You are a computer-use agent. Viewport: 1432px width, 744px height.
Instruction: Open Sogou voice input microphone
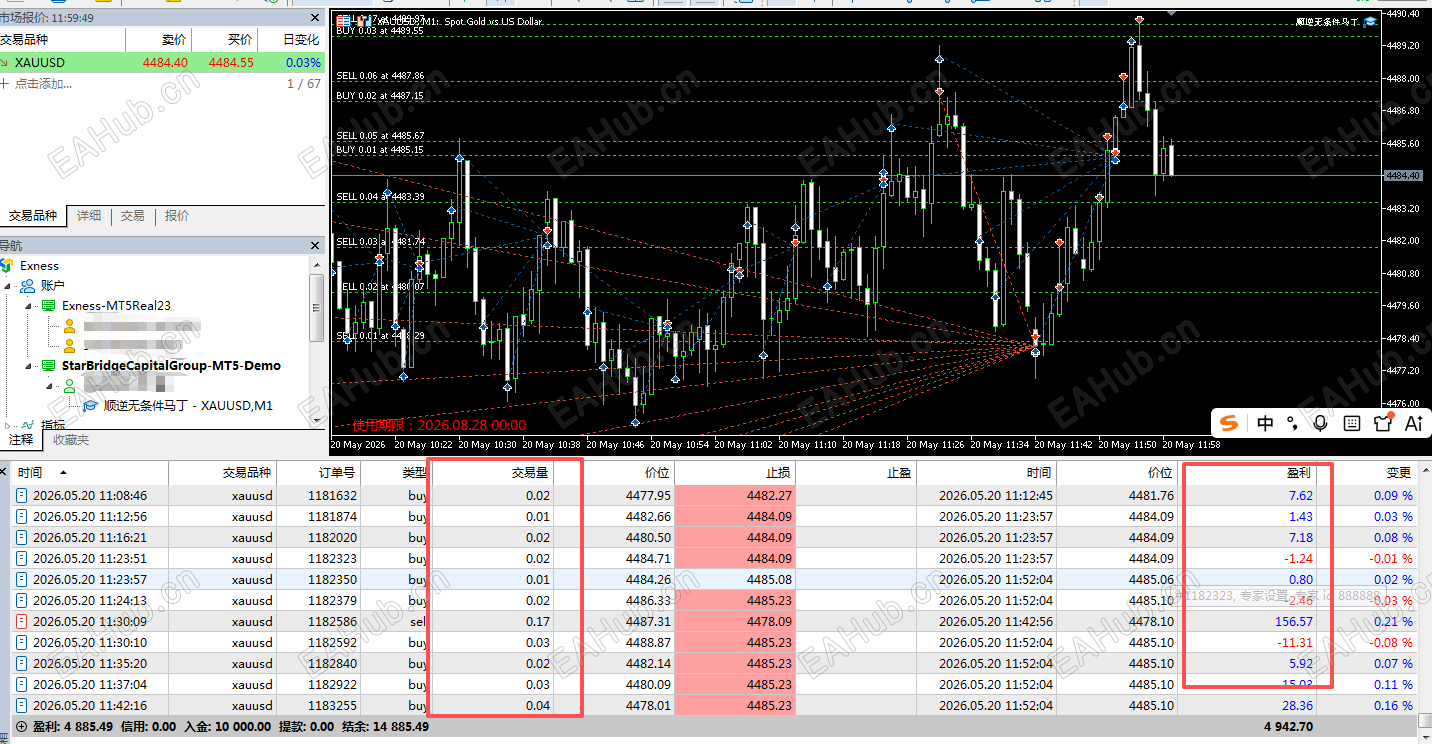pos(1320,423)
